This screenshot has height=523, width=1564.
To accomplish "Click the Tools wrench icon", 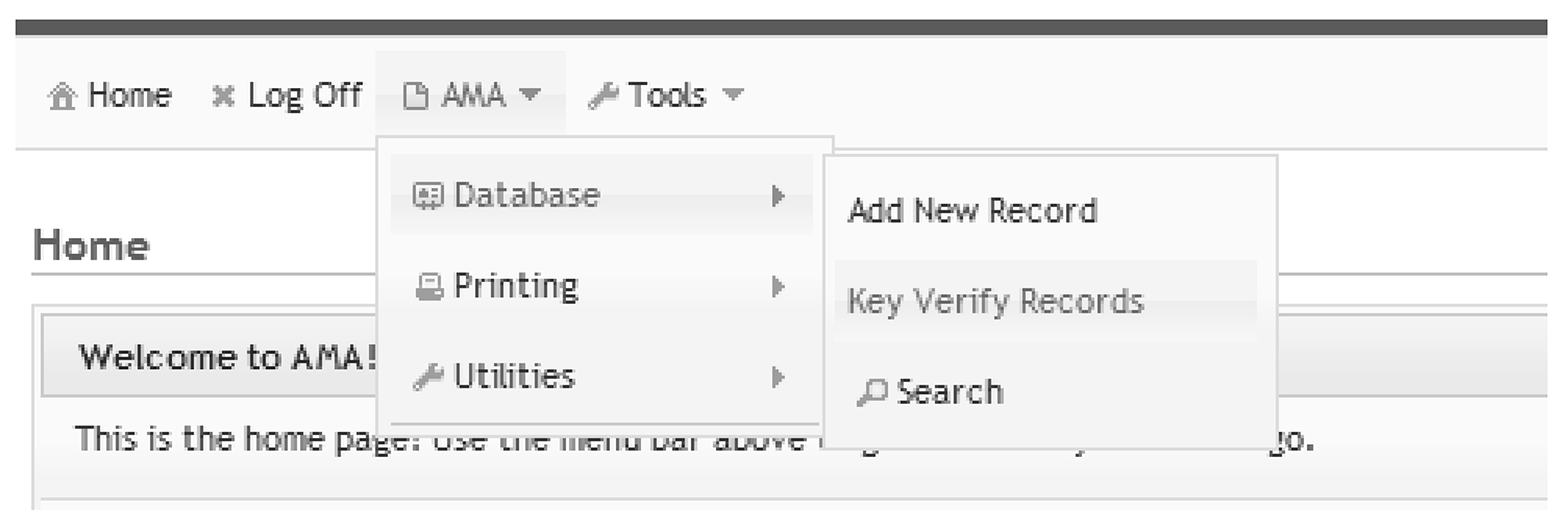I will pyautogui.click(x=602, y=97).
